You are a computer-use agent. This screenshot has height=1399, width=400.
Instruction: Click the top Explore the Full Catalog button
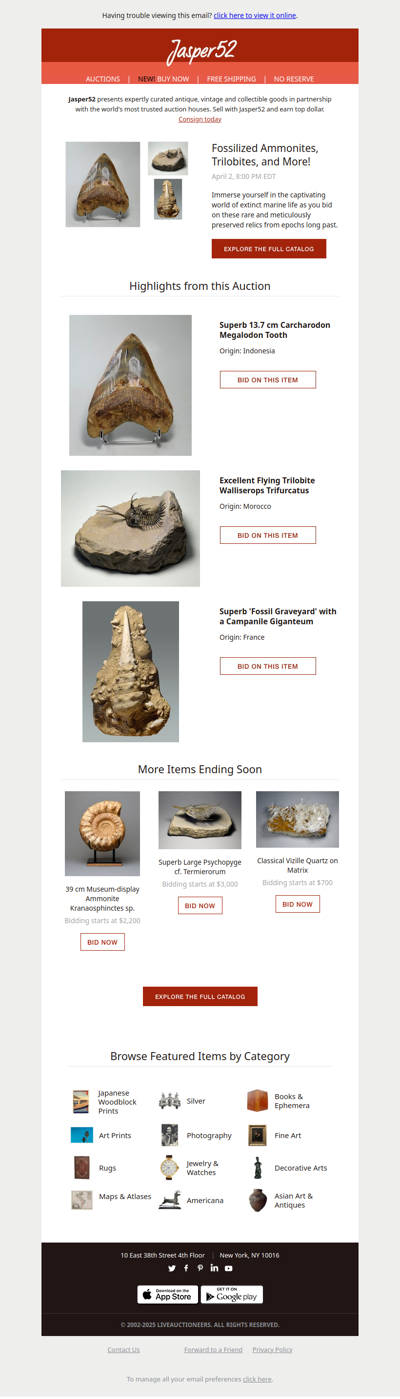tap(269, 249)
